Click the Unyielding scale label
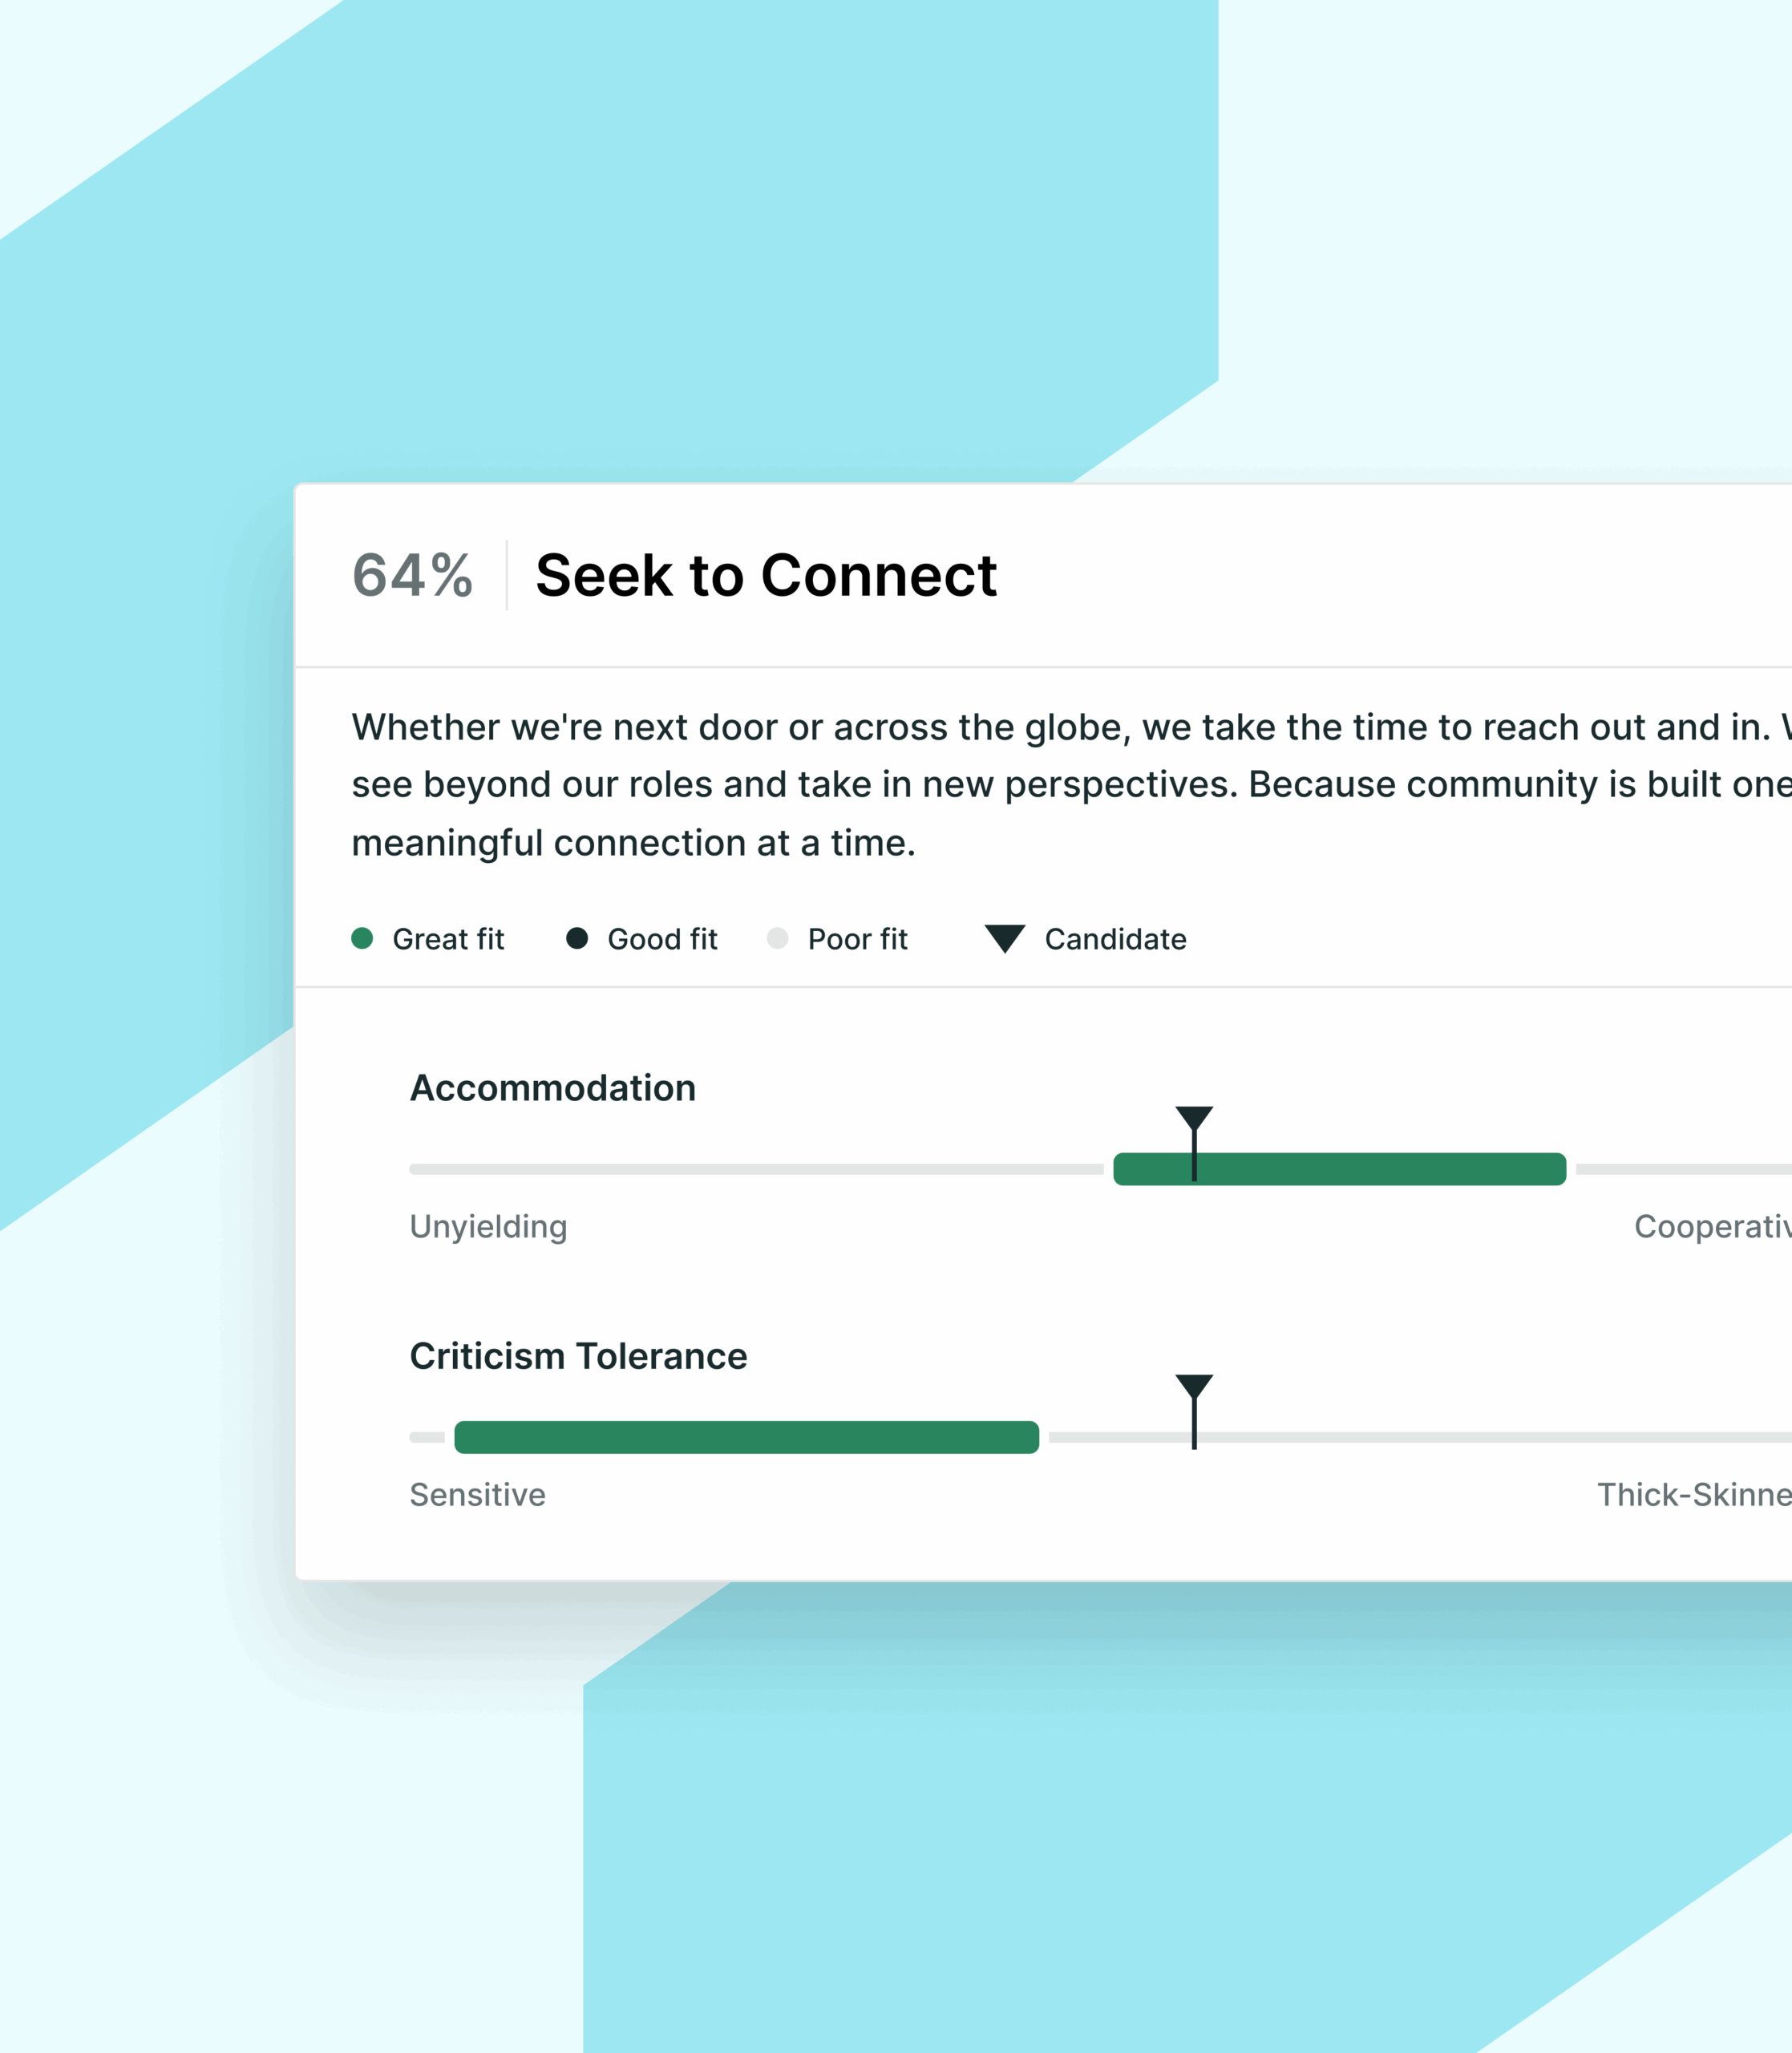Screen dimensions: 1792x2053 488,1226
